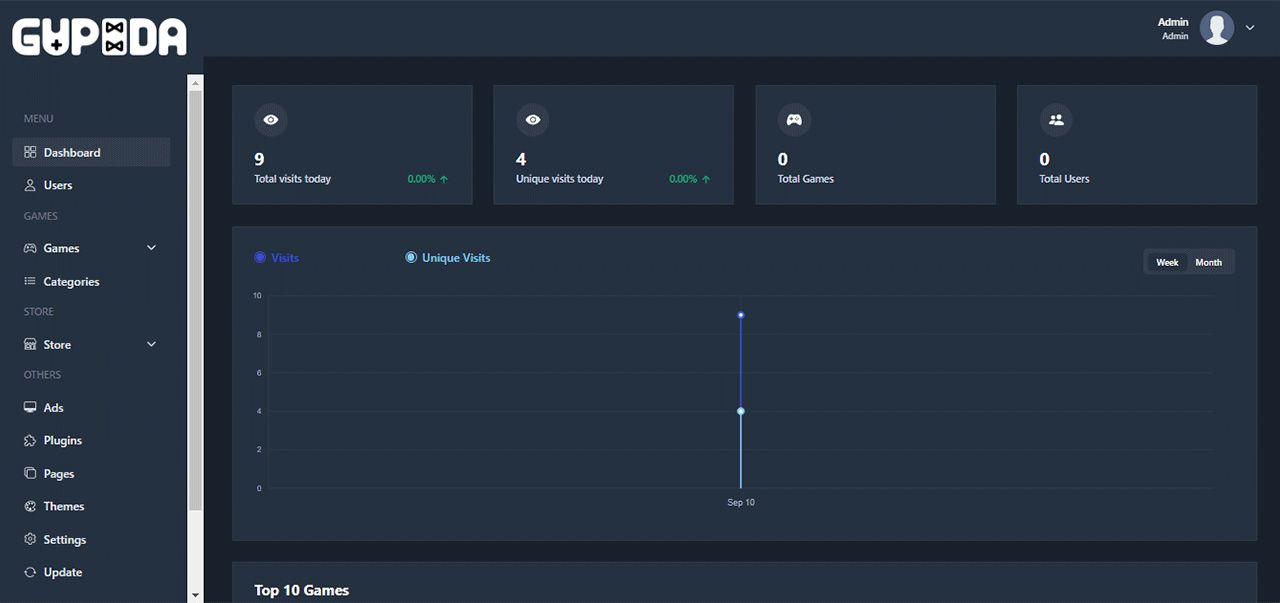This screenshot has width=1280, height=603.
Task: Click the Settings gear icon in sidebar
Action: [x=30, y=539]
